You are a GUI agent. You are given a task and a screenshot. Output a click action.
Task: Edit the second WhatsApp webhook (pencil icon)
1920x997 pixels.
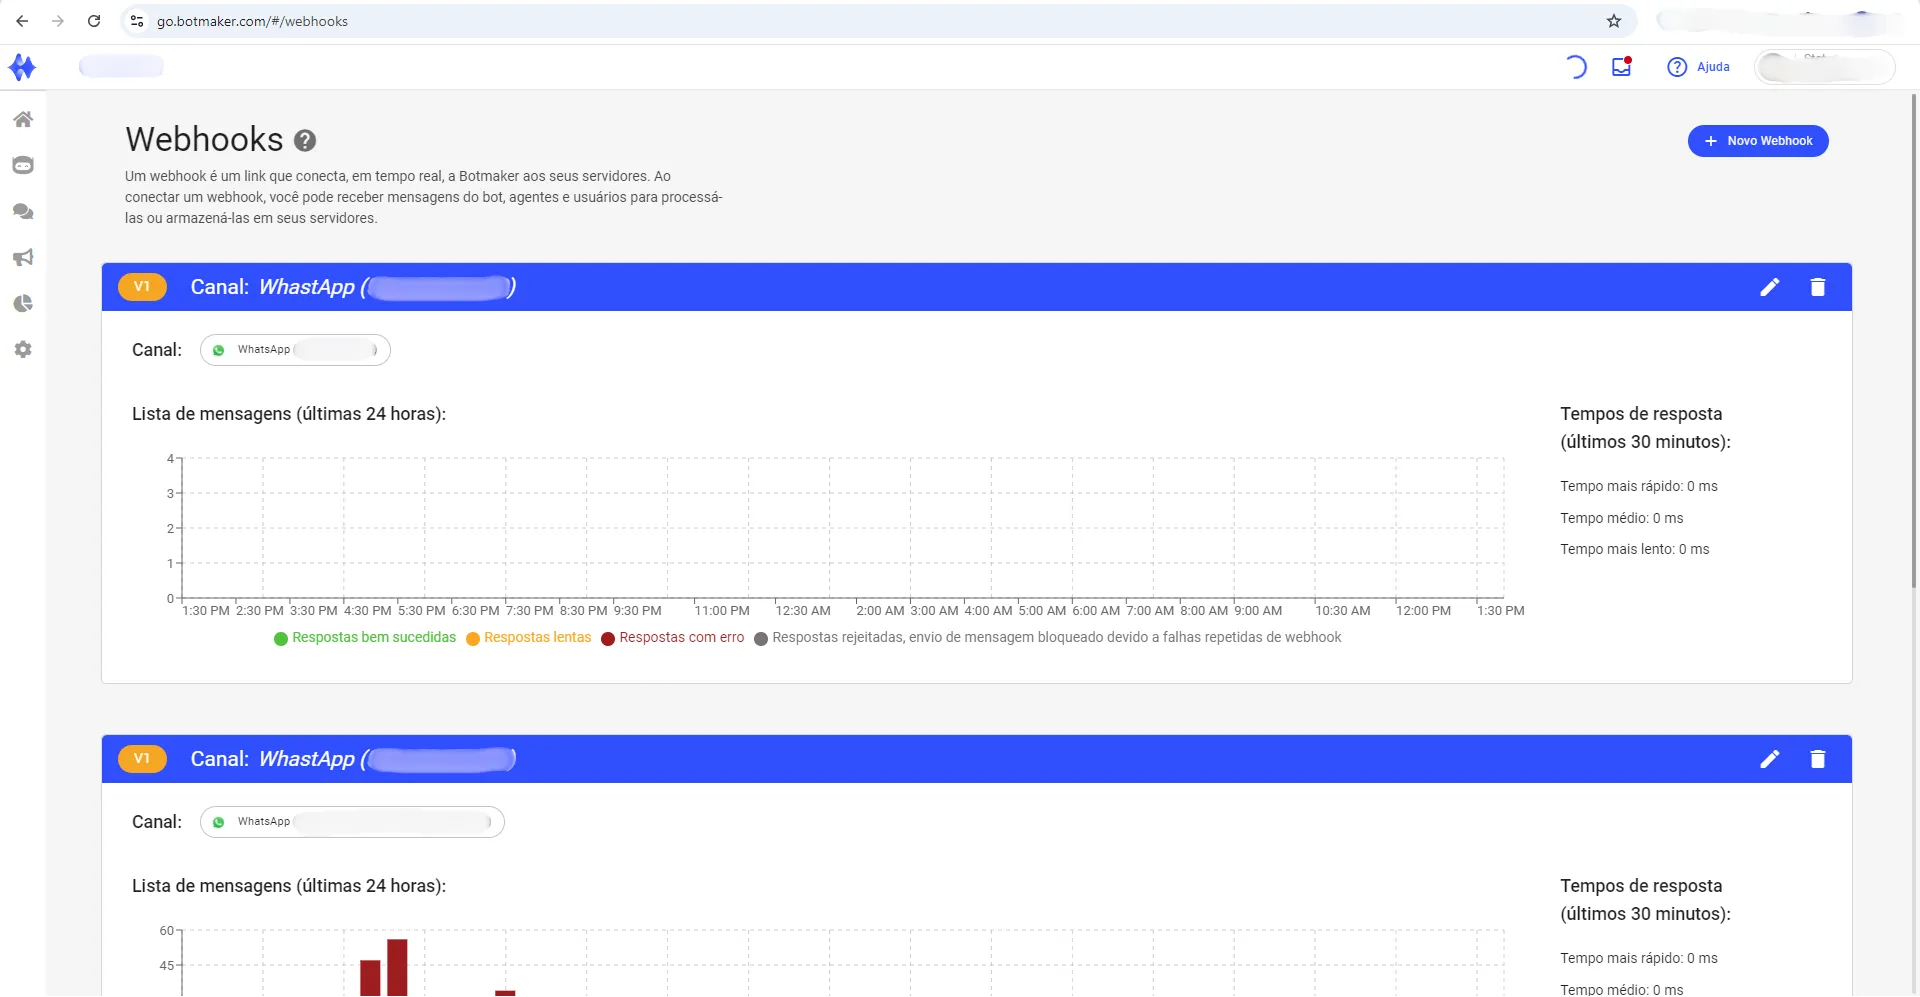click(x=1770, y=759)
